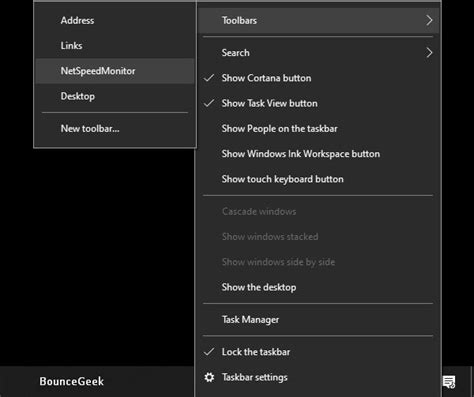Expand the Toolbars submenu chevron arrow
Viewport: 474px width, 397px height.
tap(429, 21)
